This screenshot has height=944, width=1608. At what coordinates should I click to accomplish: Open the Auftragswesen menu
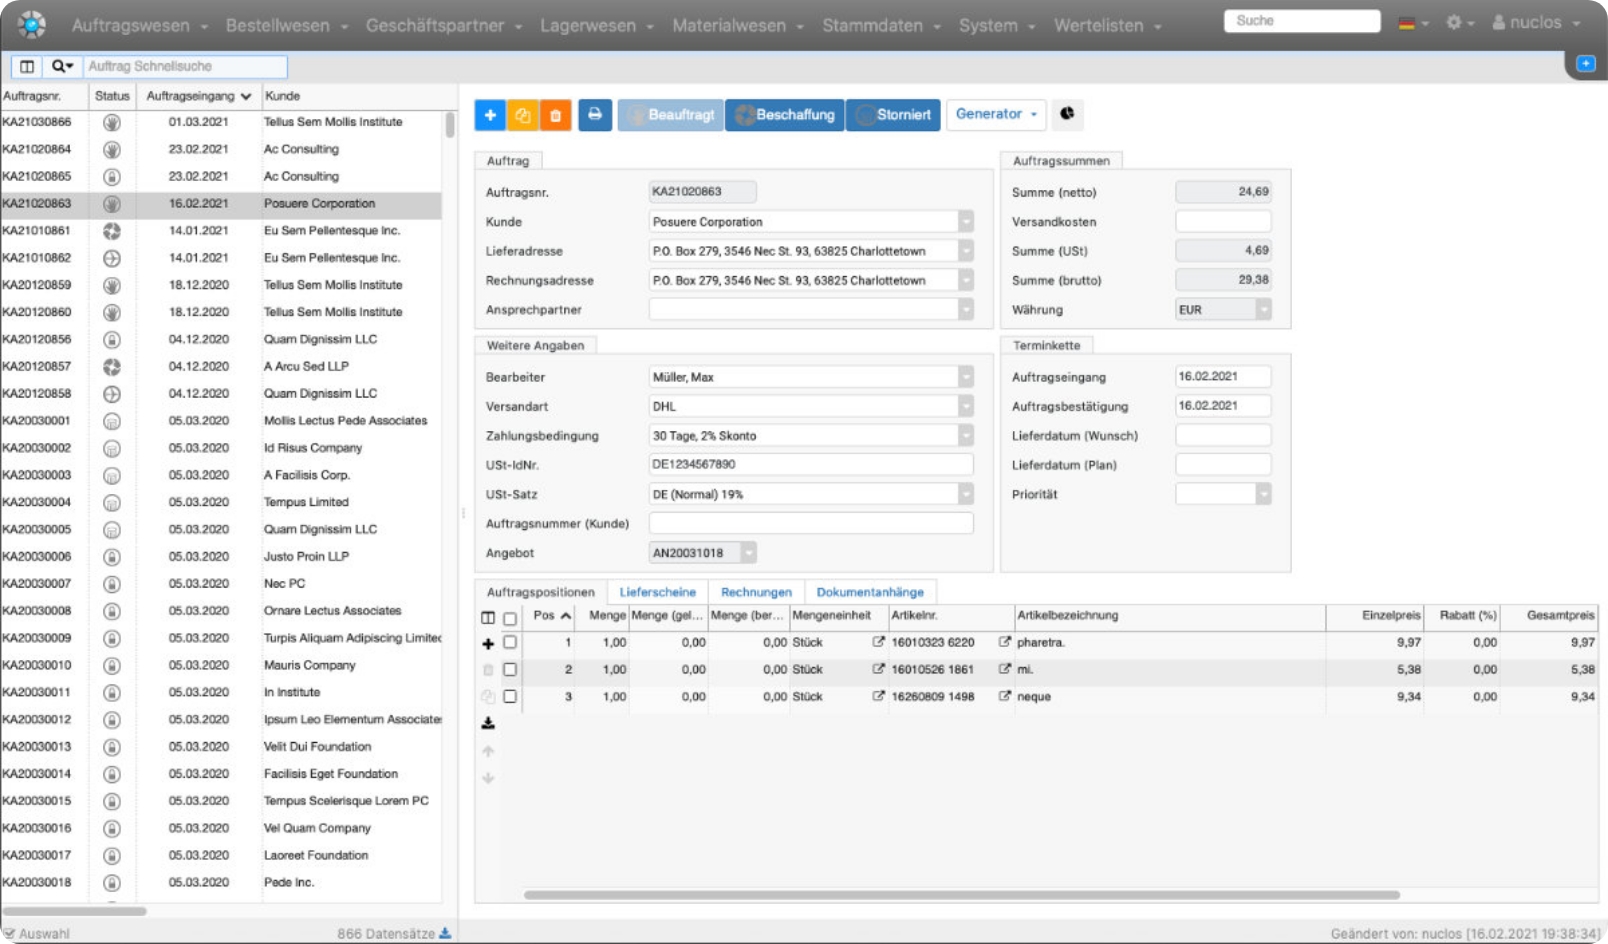click(140, 25)
